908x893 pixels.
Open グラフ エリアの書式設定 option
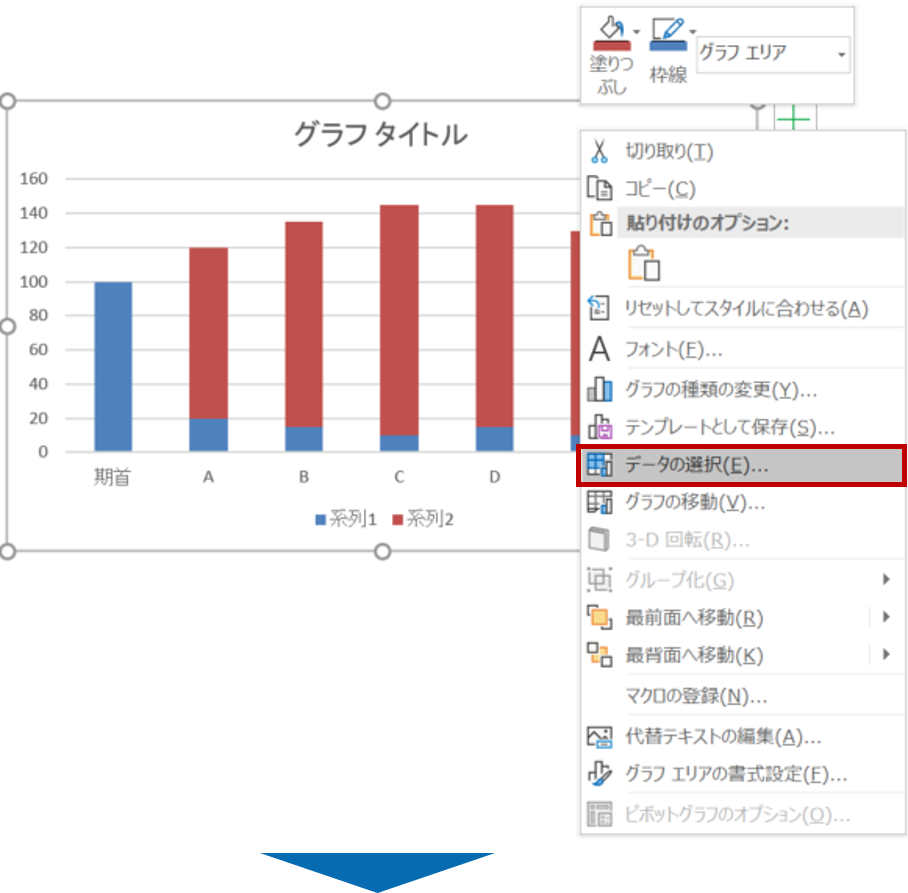tap(735, 773)
